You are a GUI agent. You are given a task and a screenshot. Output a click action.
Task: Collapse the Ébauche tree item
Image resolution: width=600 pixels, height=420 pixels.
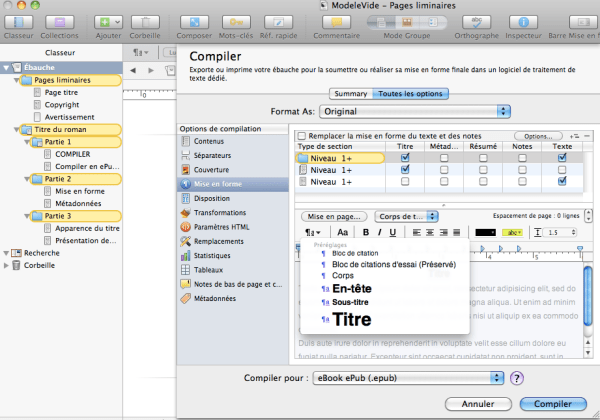point(6,68)
